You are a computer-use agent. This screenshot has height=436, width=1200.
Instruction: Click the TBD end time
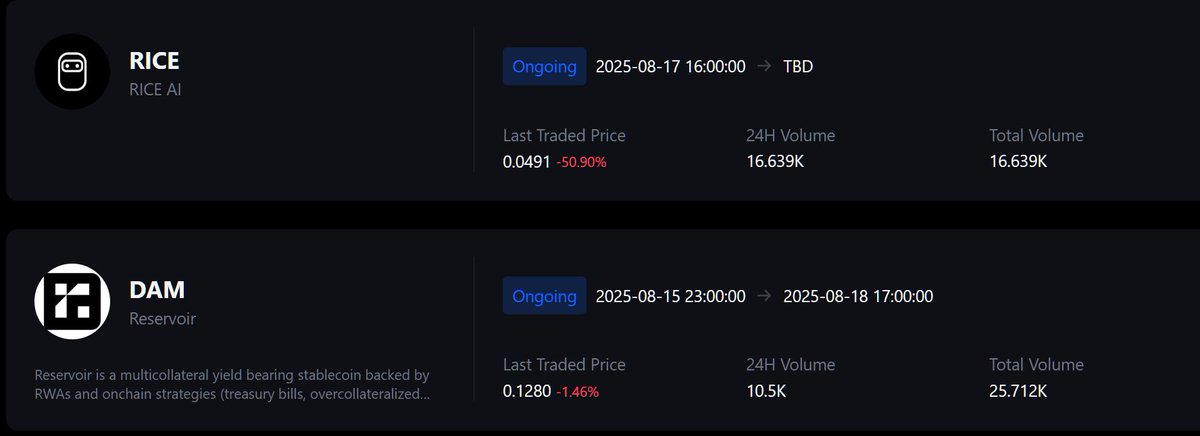click(799, 67)
